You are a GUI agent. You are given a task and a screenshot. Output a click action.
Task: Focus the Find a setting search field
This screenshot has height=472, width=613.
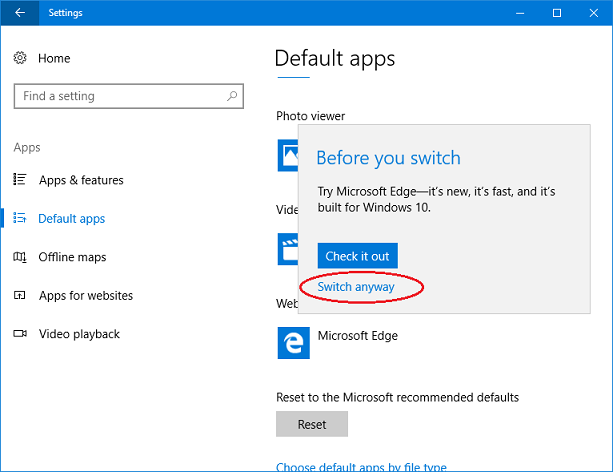(120, 96)
